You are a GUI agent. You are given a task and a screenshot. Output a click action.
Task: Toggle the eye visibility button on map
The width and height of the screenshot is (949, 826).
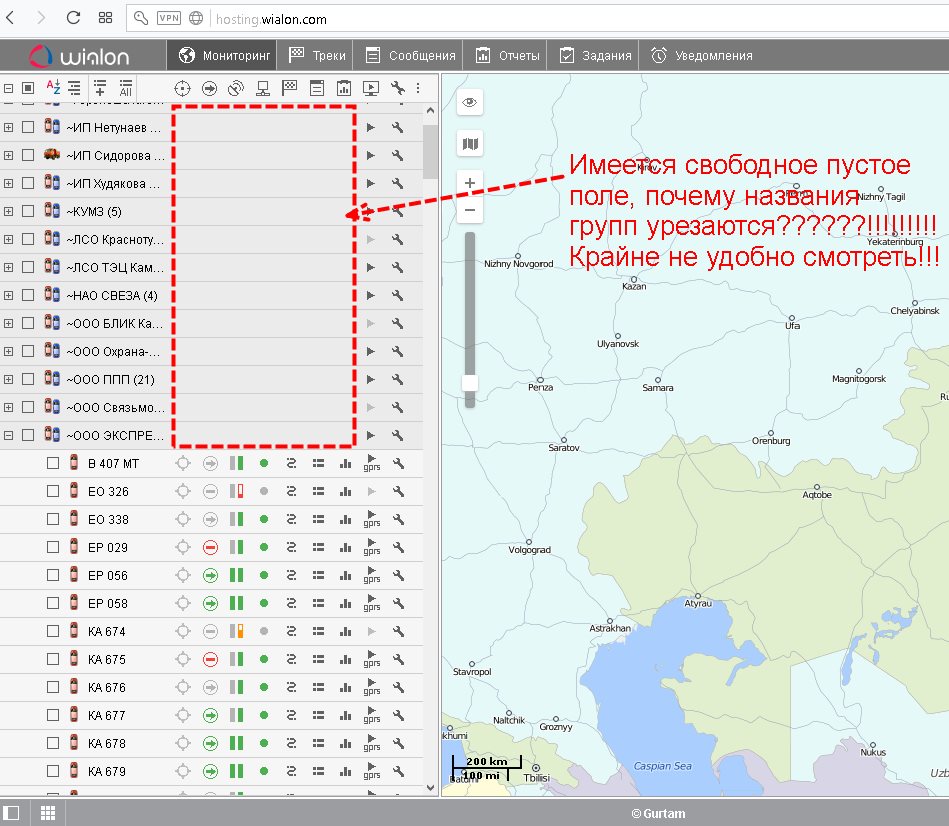point(470,103)
